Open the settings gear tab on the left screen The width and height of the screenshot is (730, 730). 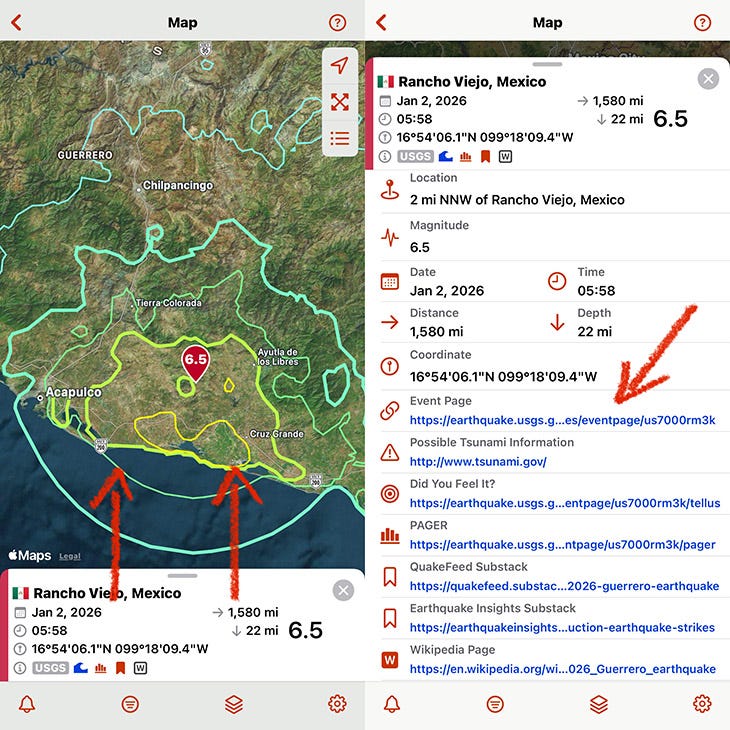point(337,704)
